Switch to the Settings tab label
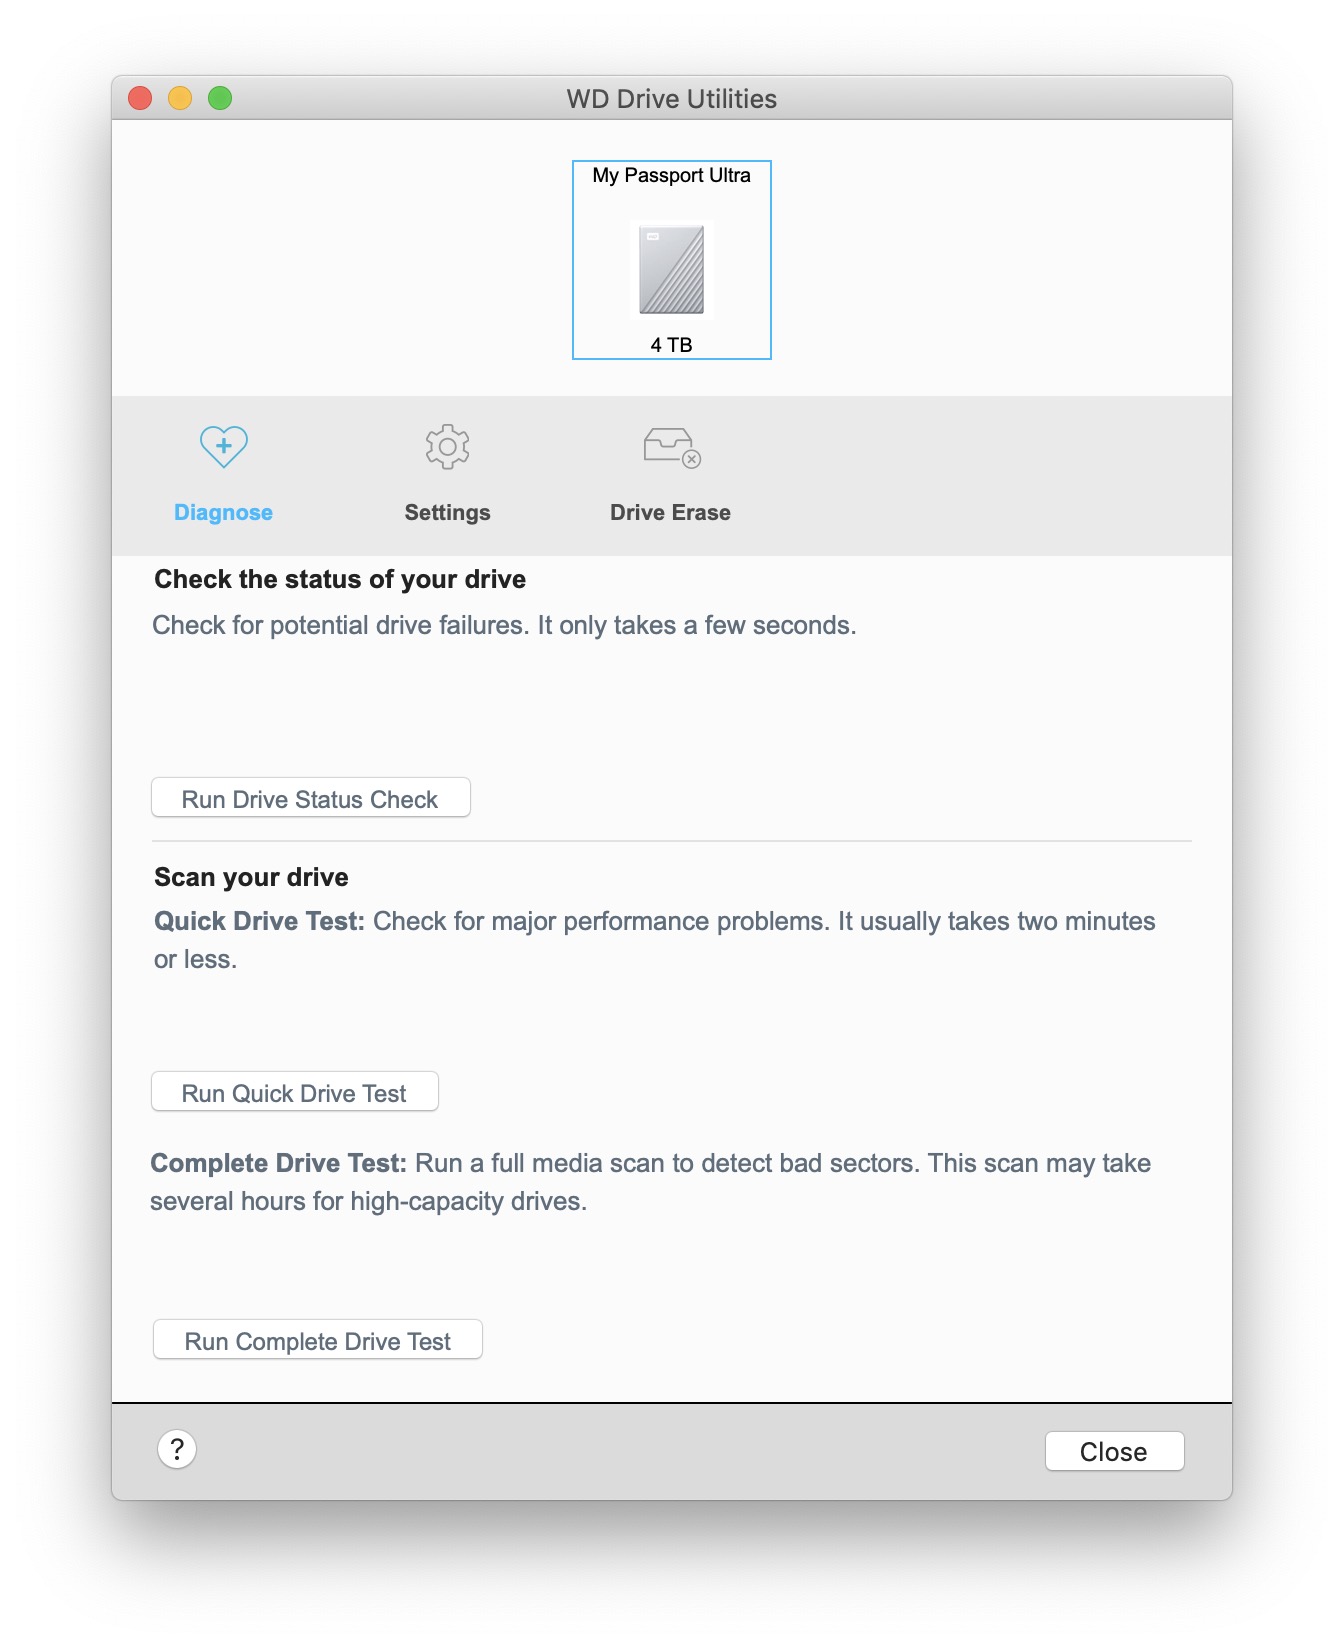Image resolution: width=1344 pixels, height=1648 pixels. (x=447, y=513)
